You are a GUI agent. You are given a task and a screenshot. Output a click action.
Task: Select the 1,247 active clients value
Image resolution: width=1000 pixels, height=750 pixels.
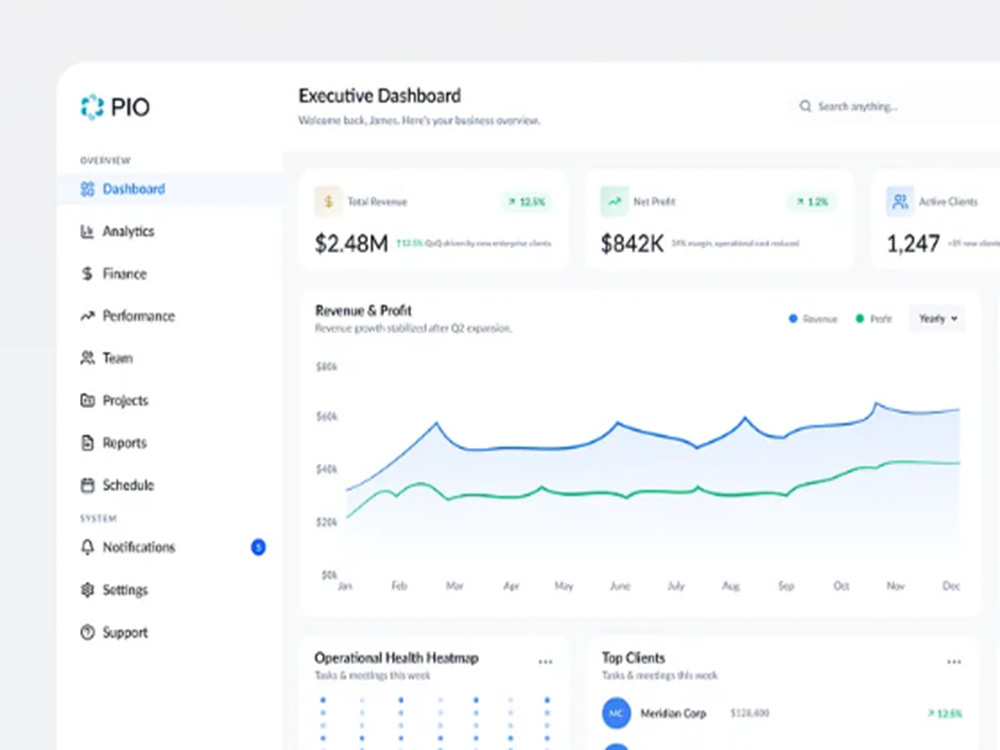point(913,244)
